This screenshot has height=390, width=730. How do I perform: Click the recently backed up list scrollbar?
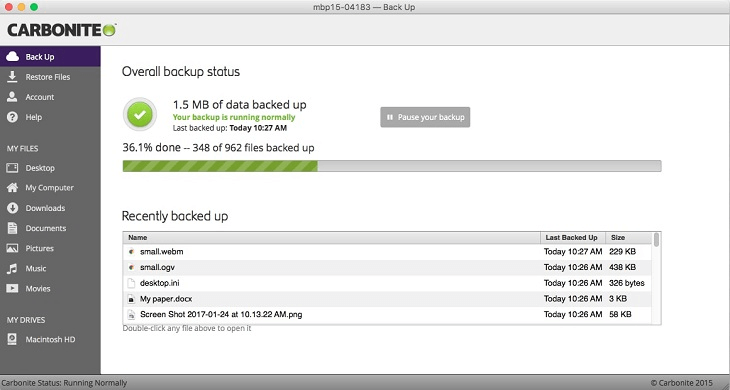656,278
